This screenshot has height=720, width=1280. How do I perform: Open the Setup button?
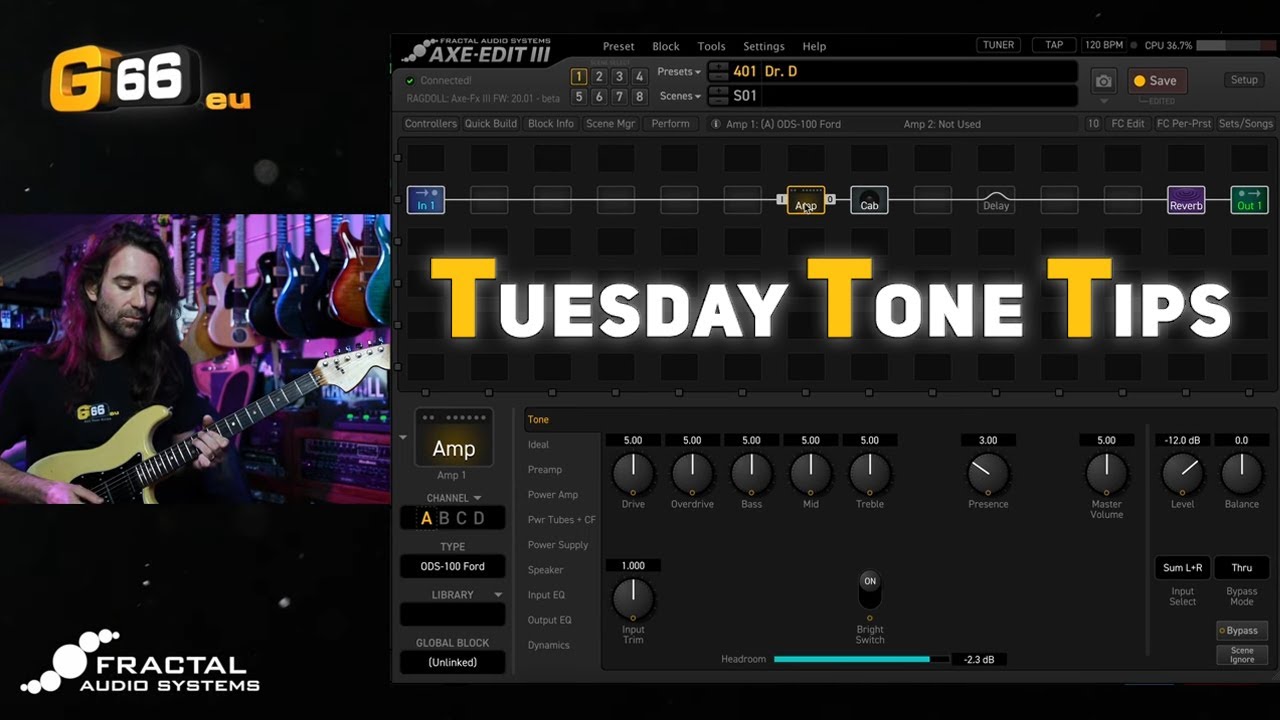(x=1244, y=80)
